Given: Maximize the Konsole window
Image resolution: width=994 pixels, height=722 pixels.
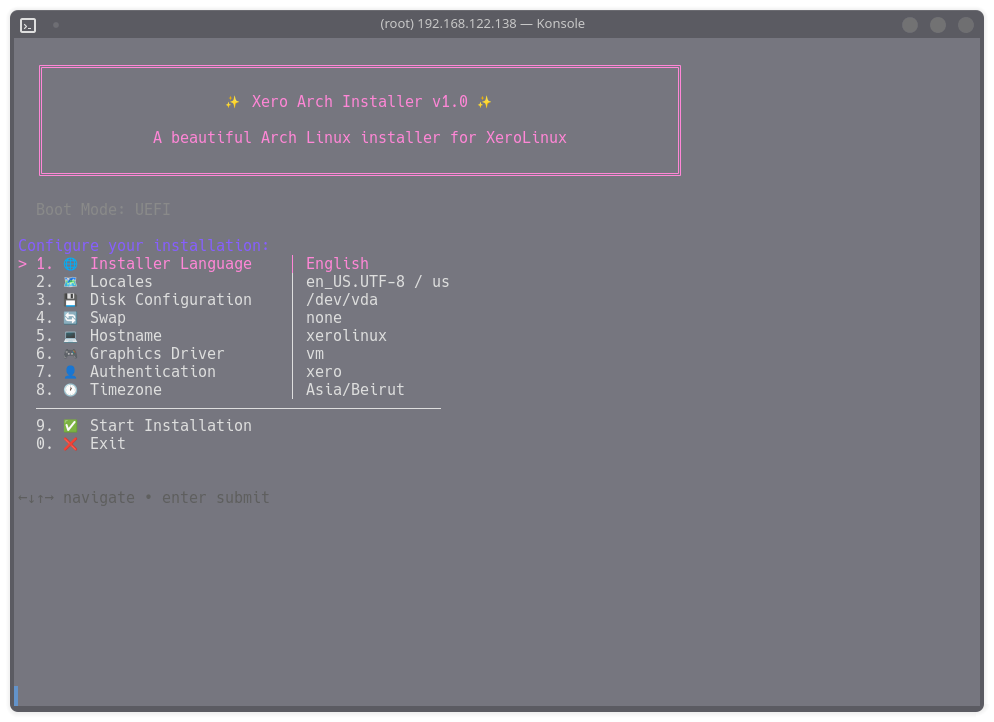Looking at the screenshot, I should 938,25.
